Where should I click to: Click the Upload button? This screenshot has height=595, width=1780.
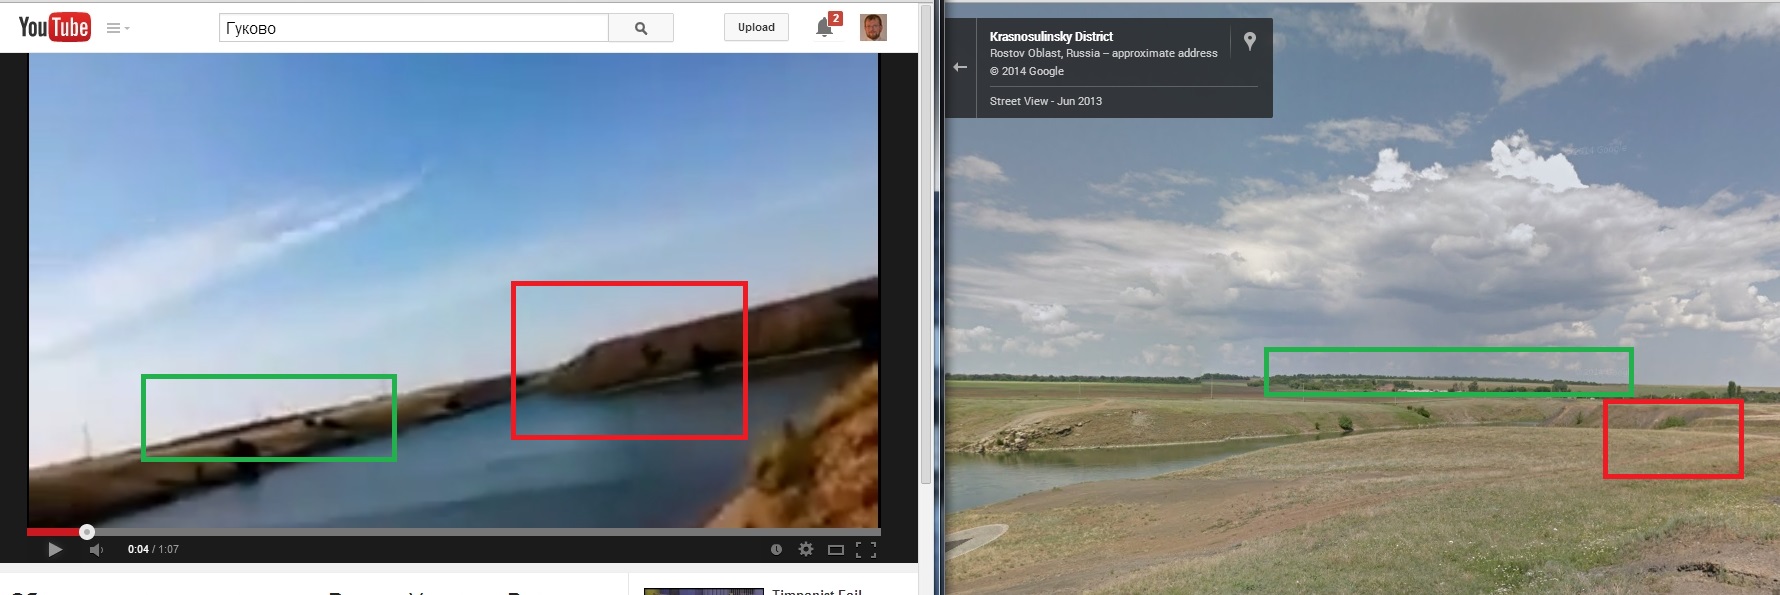(x=756, y=27)
